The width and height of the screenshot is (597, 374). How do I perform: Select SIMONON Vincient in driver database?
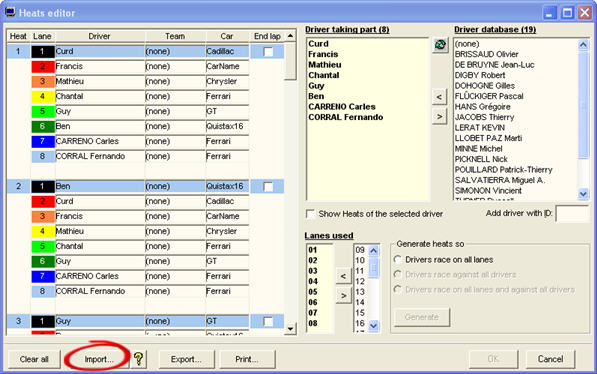(x=488, y=190)
